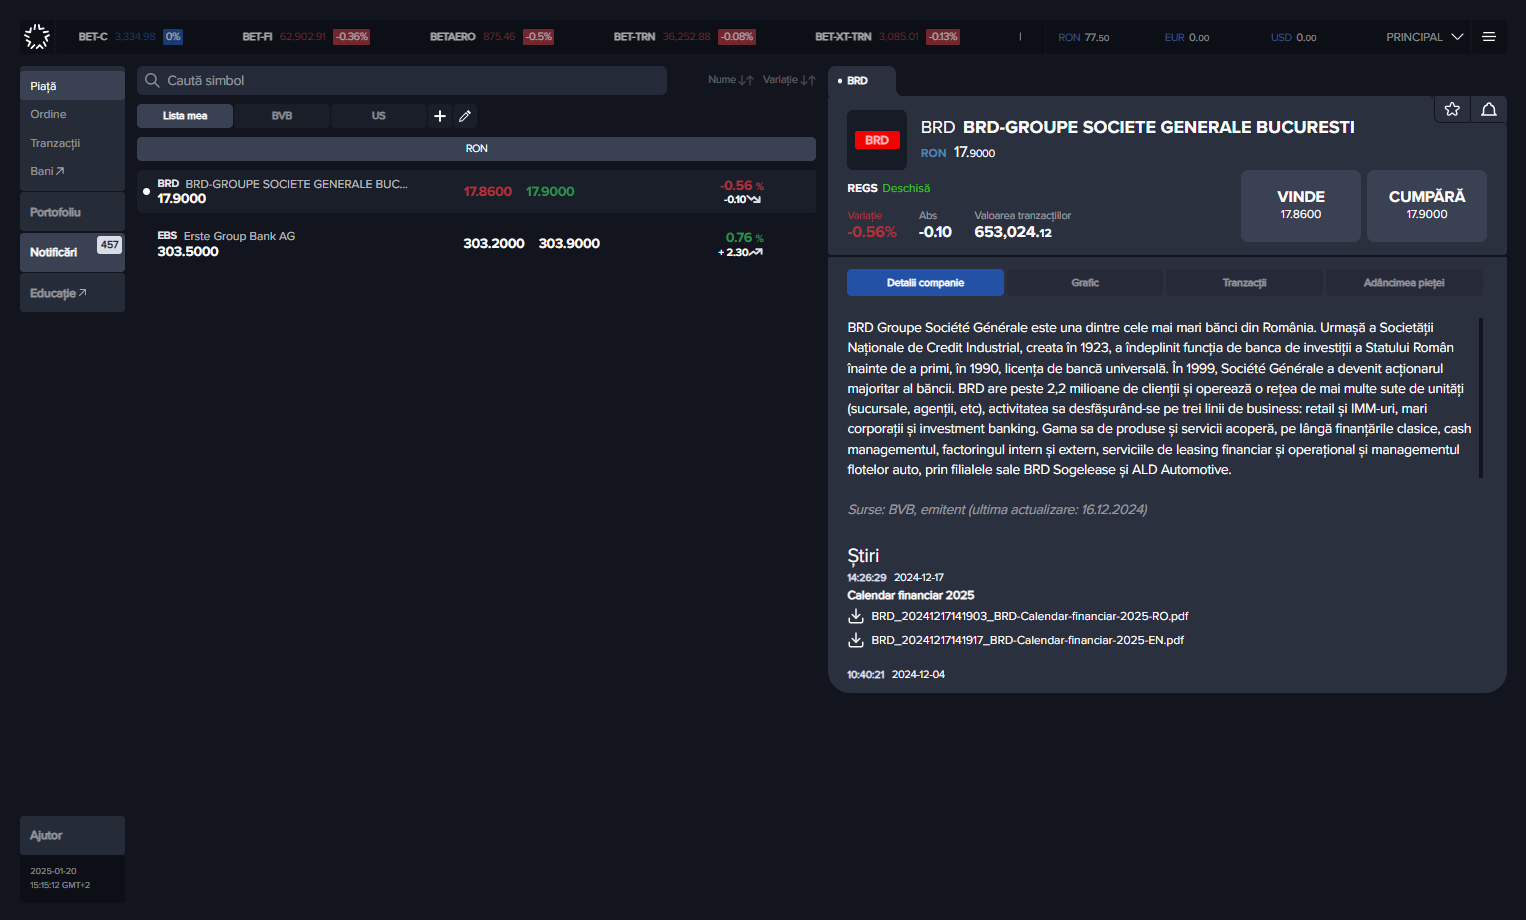Open the hamburger menu icon
This screenshot has height=920, width=1526.
1488,37
